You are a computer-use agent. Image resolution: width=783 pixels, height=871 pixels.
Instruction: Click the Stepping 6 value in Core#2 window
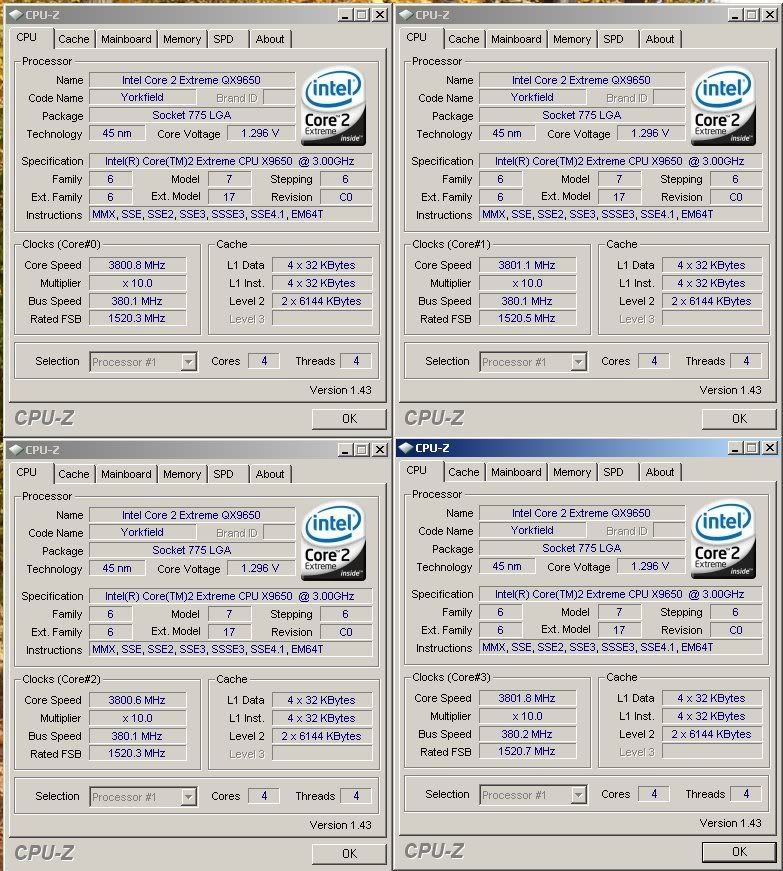coord(345,614)
